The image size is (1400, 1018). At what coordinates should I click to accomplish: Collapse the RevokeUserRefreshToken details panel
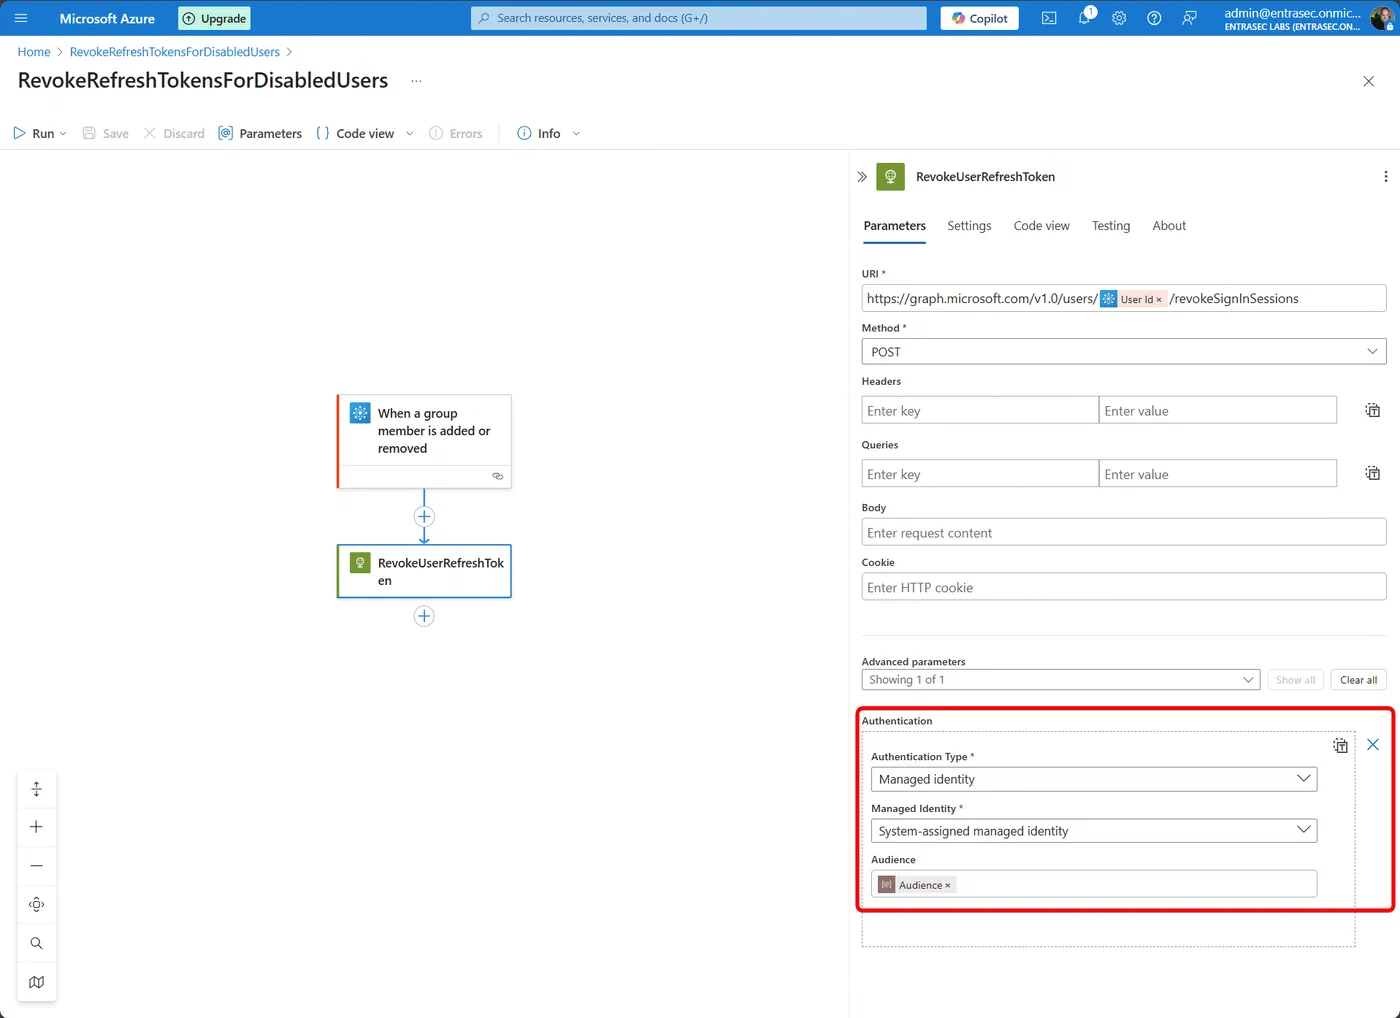[862, 176]
